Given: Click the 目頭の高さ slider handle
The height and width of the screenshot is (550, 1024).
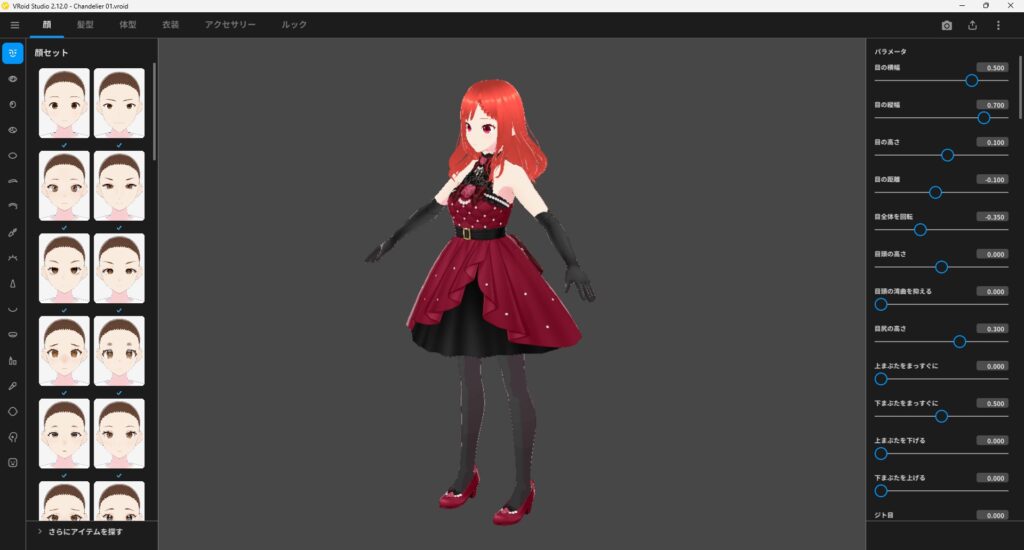Looking at the screenshot, I should 941,267.
